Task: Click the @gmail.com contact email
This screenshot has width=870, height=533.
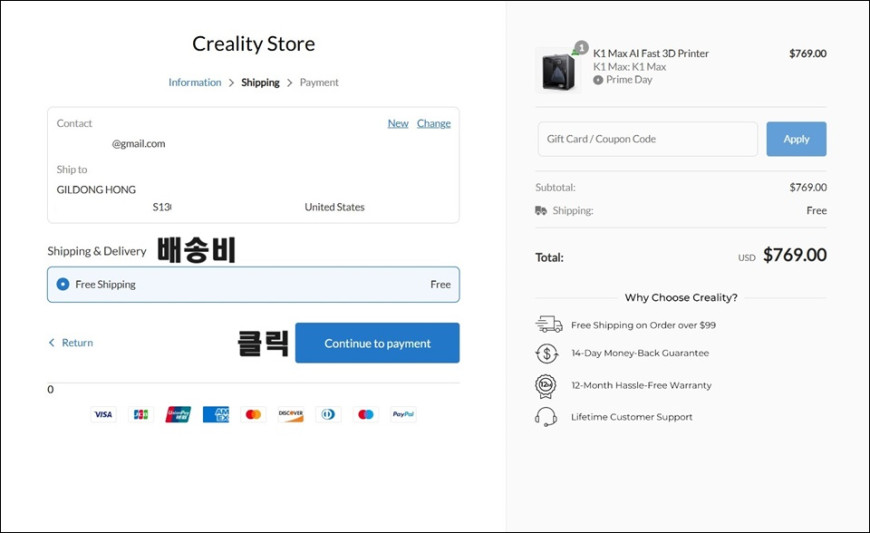Action: 139,144
